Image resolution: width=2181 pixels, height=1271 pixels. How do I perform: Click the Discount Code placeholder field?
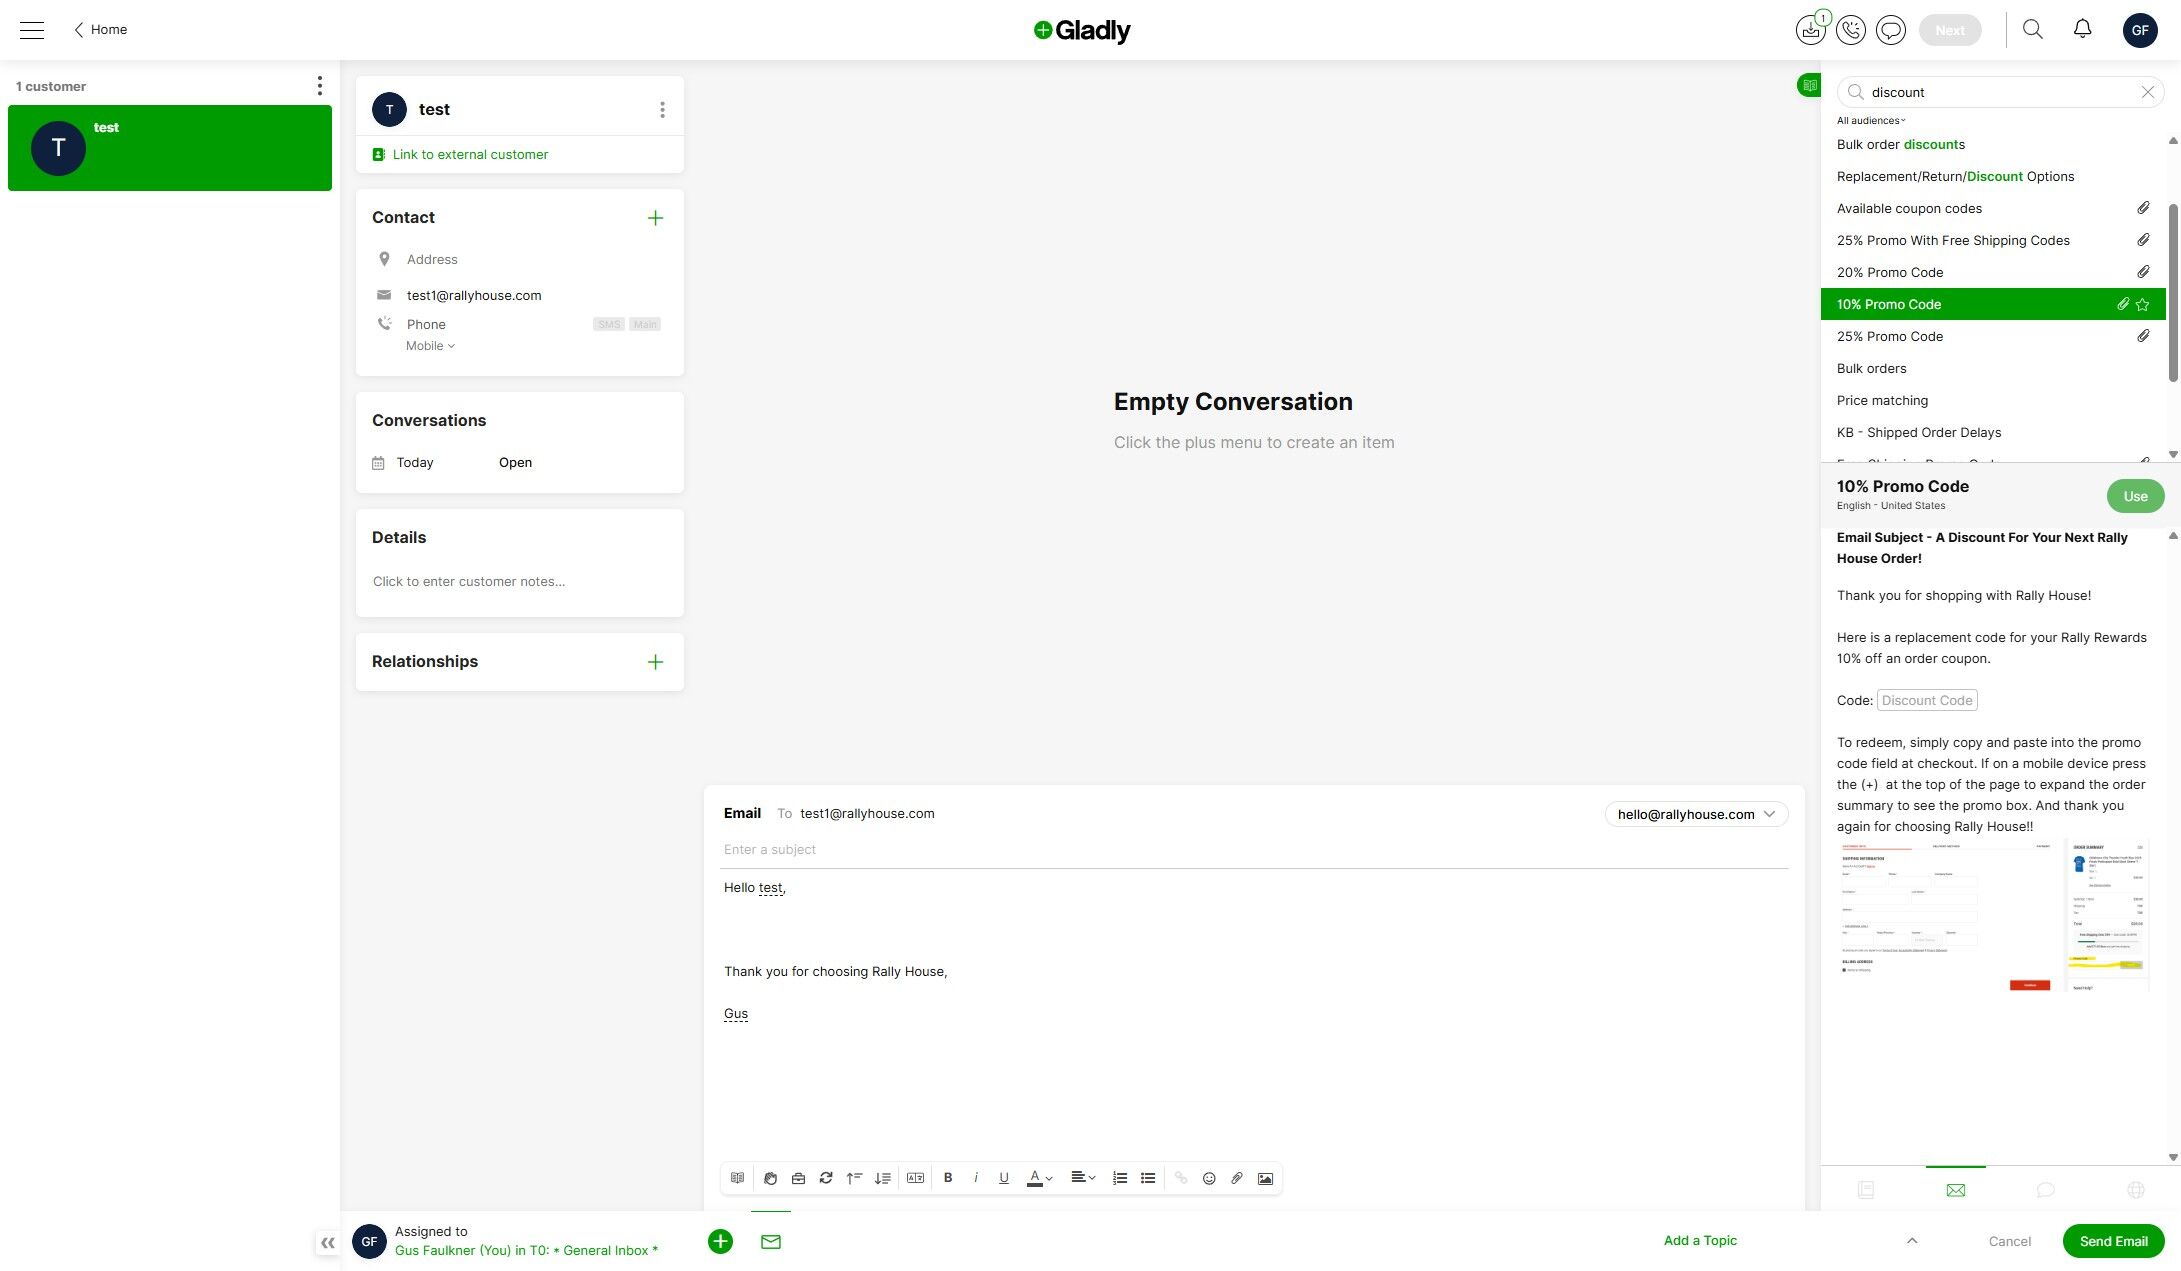1927,700
